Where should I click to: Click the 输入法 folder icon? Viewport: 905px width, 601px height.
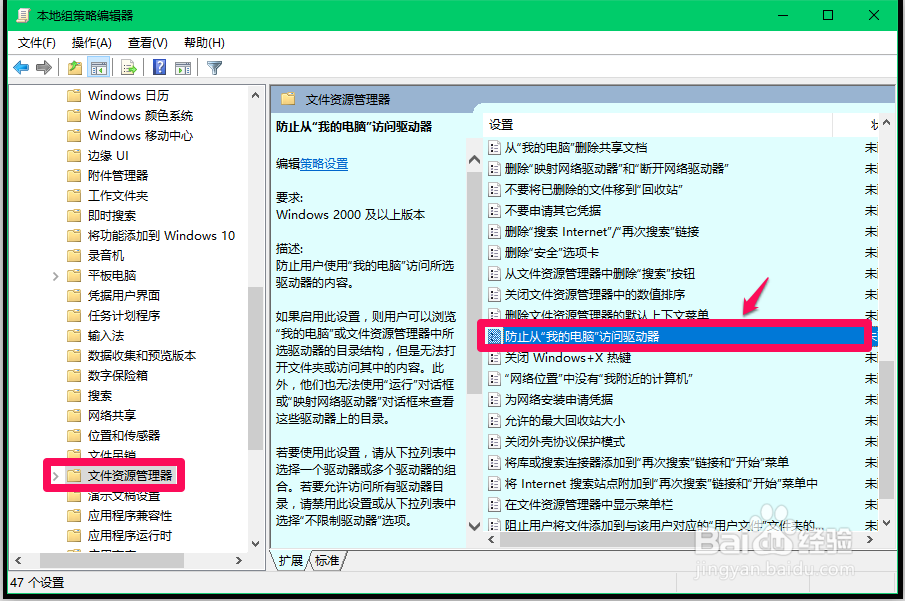[x=74, y=335]
